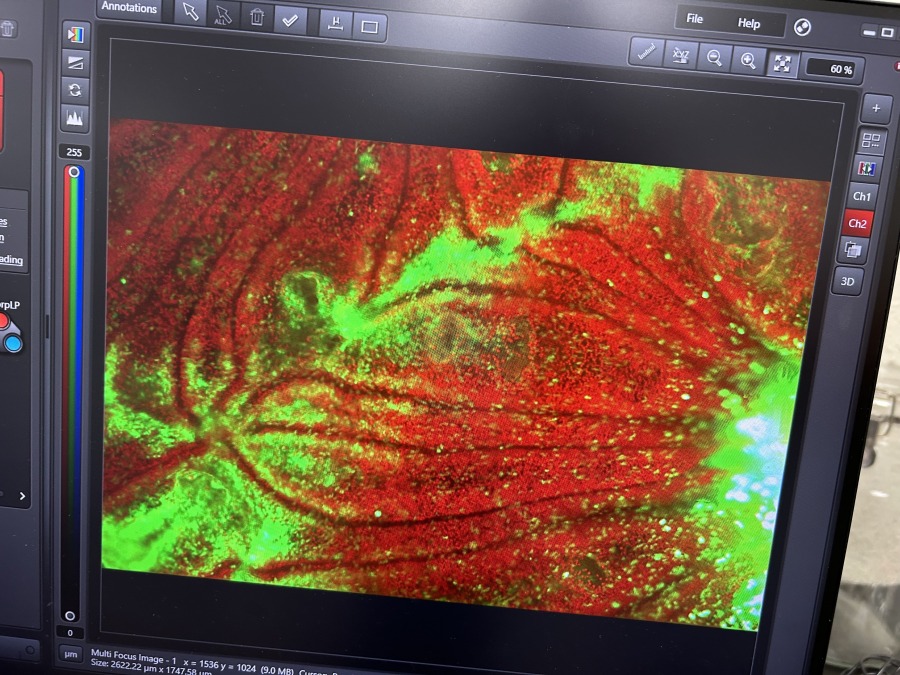Click the underlined 'ading' link in left panel

point(11,259)
